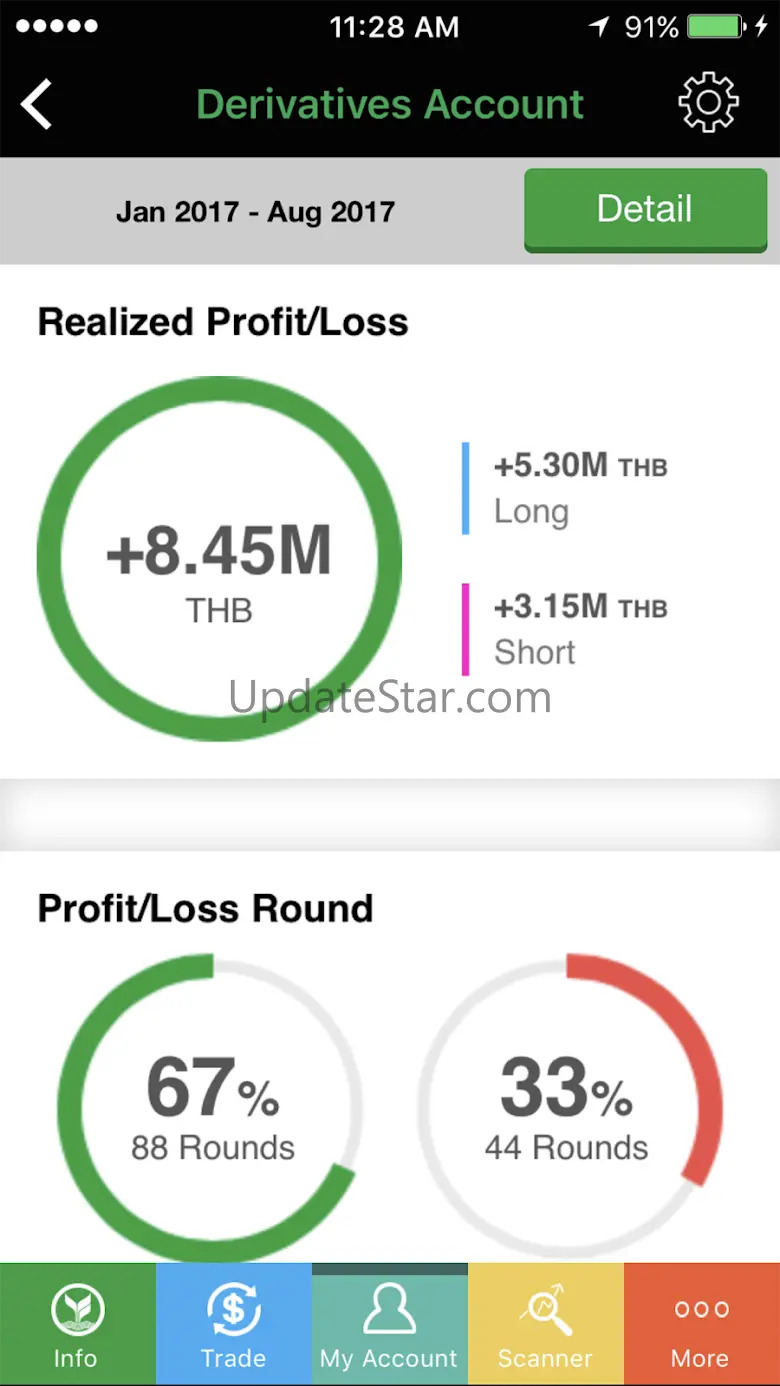
Task: Tap the Profit/Loss Round heading
Action: [205, 909]
